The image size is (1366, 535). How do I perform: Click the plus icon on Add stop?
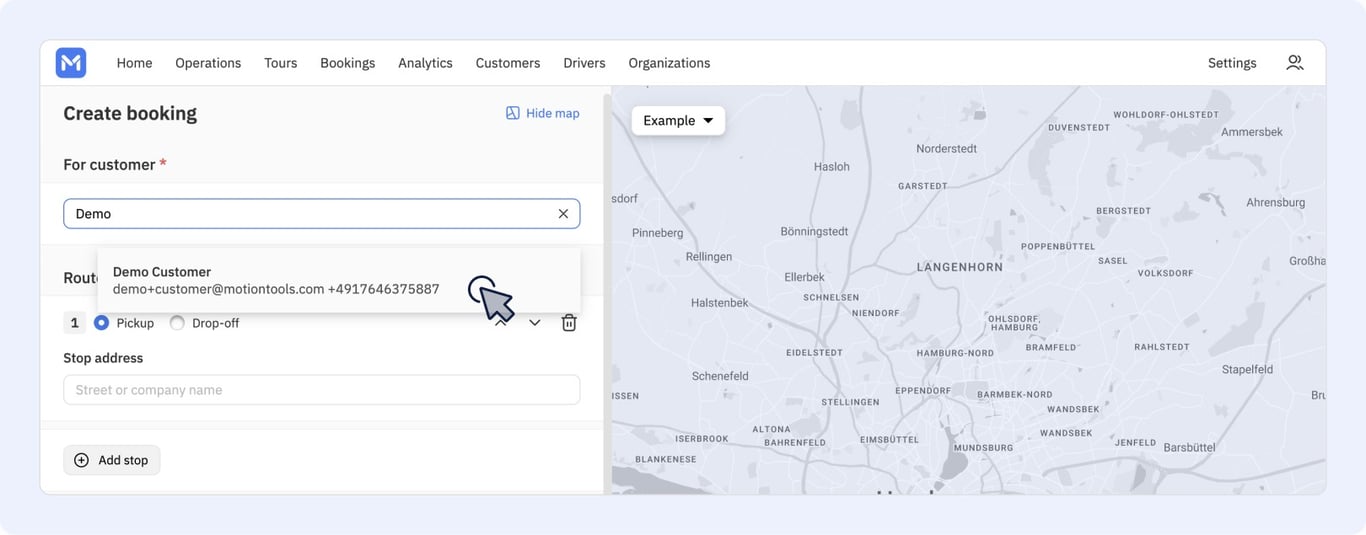point(82,460)
